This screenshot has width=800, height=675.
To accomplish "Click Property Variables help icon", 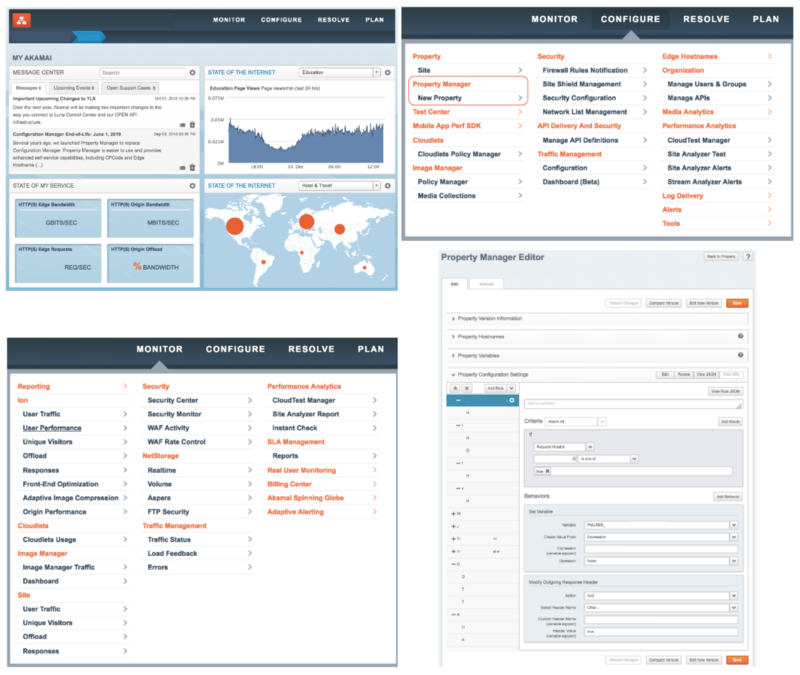I will point(741,354).
